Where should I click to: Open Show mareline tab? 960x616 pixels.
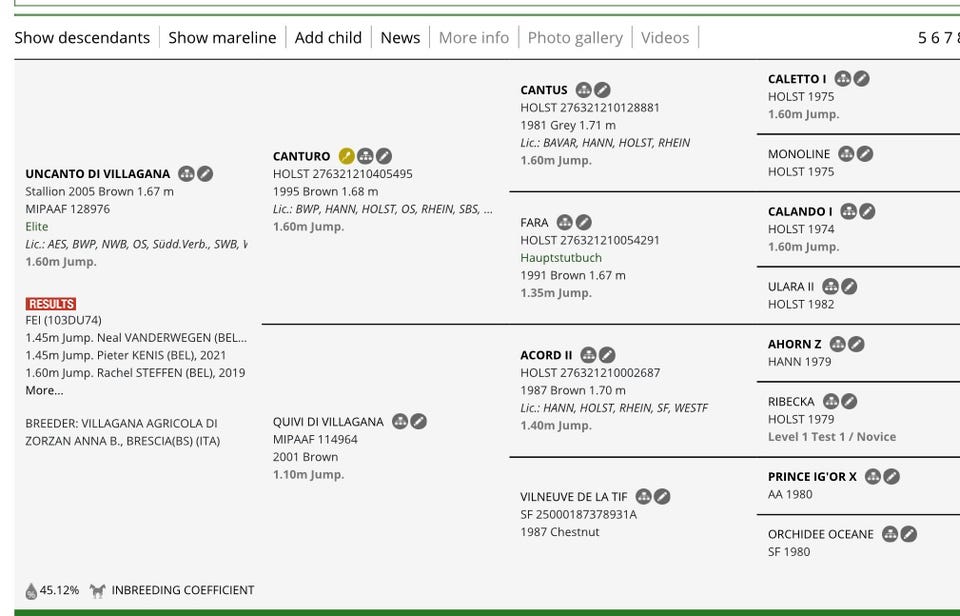pos(222,37)
